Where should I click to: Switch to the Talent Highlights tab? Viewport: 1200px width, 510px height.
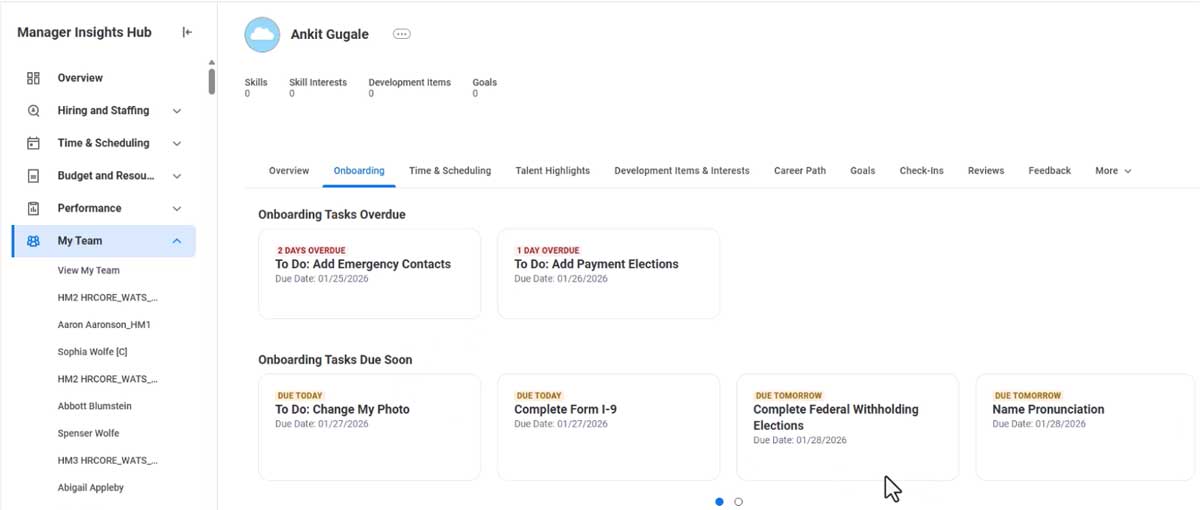click(552, 171)
